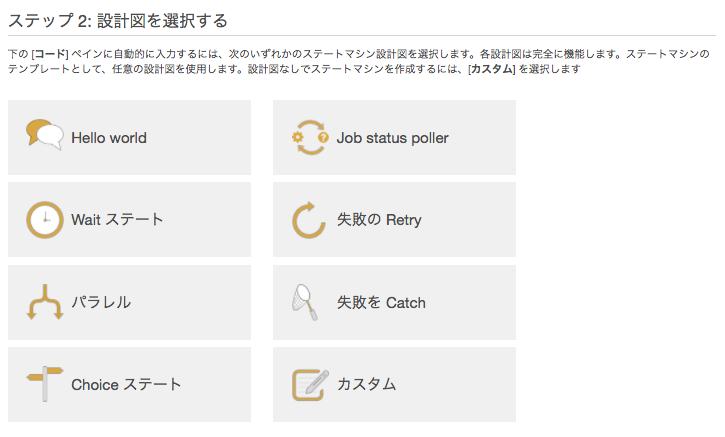Image resolution: width=725 pixels, height=437 pixels.
Task: Click the 'Job status poller' label text
Action: 393,138
